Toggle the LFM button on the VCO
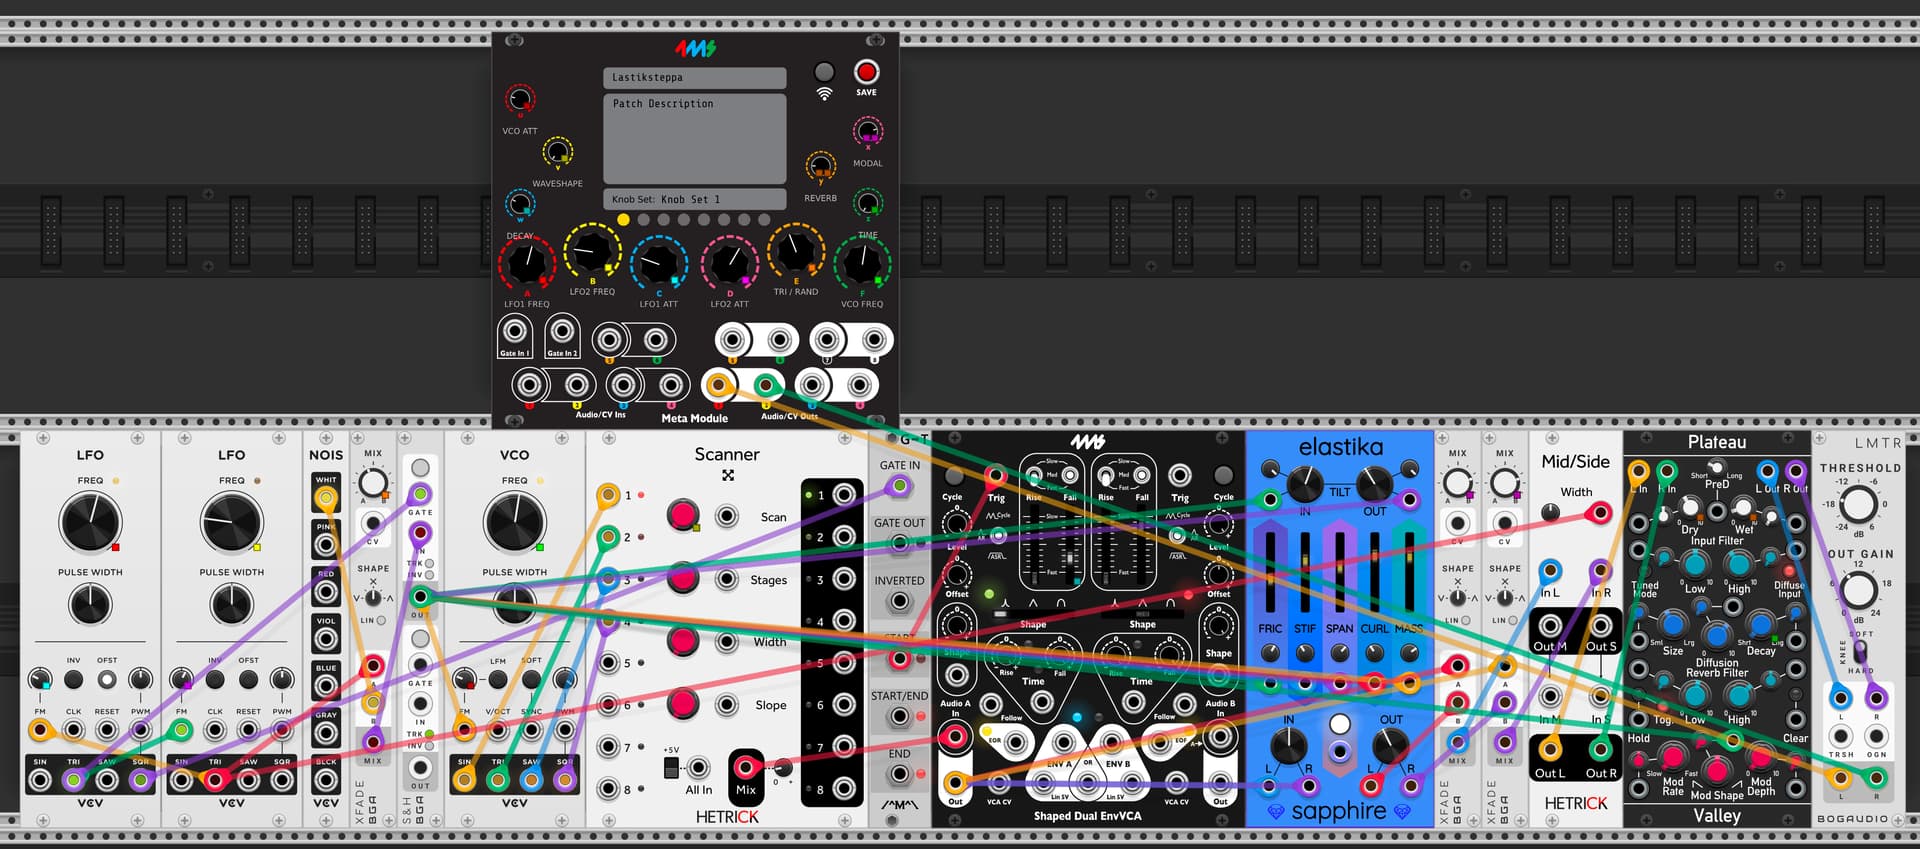The width and height of the screenshot is (1920, 849). click(498, 679)
